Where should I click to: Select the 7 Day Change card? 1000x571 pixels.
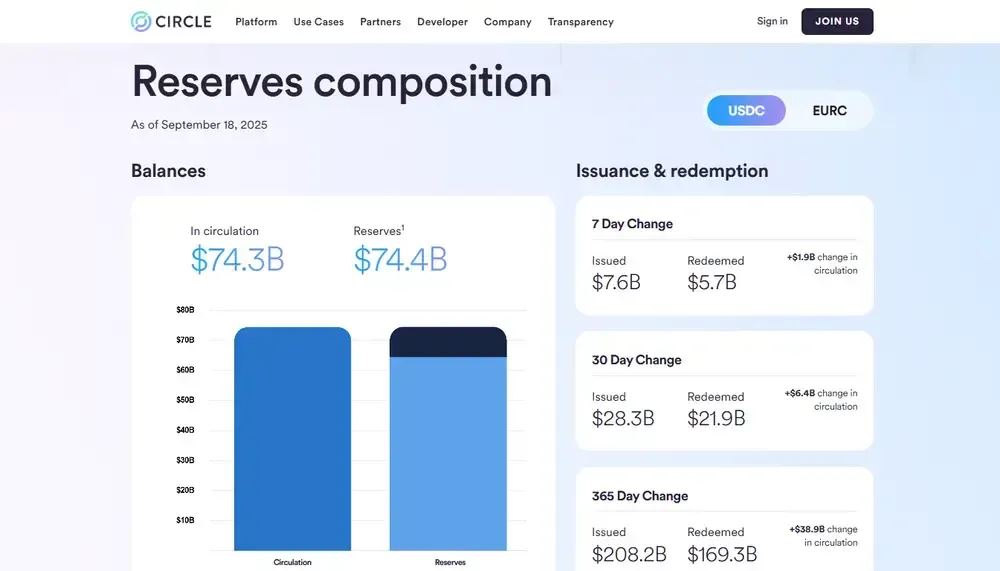tap(724, 255)
